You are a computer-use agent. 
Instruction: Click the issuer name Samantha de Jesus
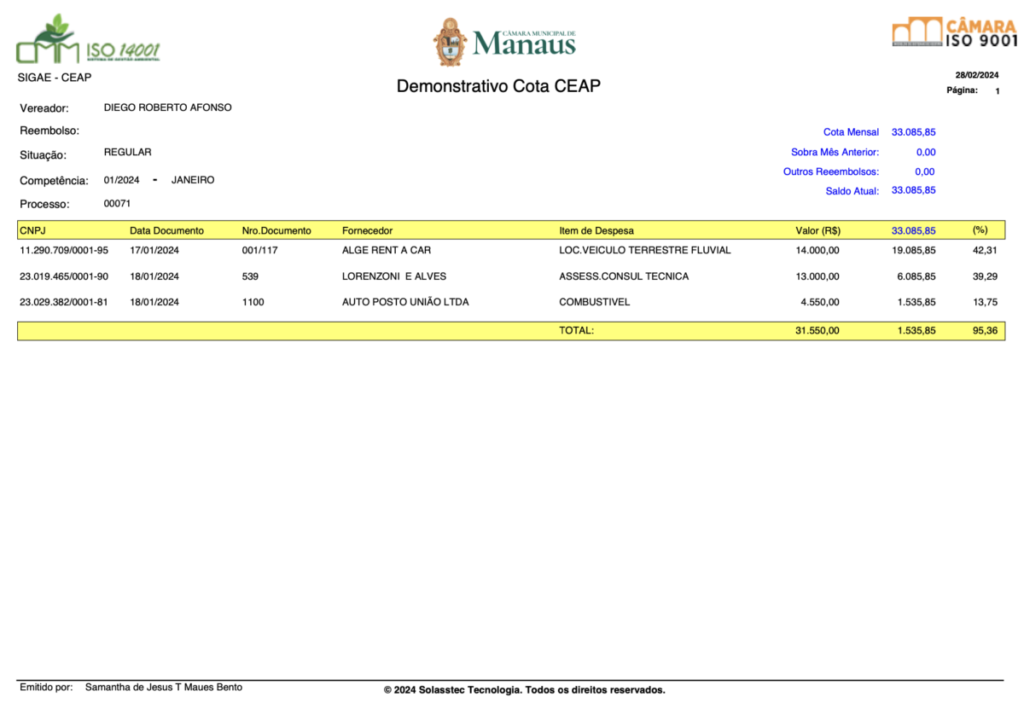[163, 687]
